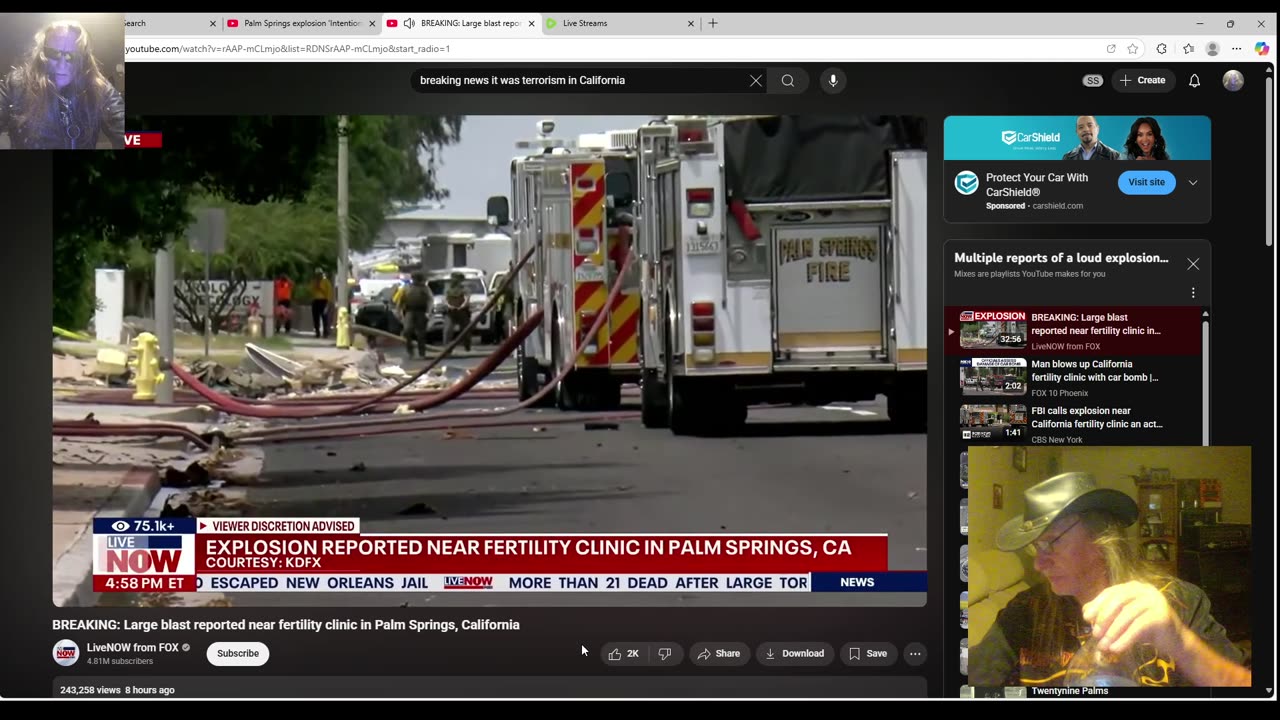This screenshot has width=1280, height=720.
Task: Expand the CarShield ad options chevron
Action: 1192,183
